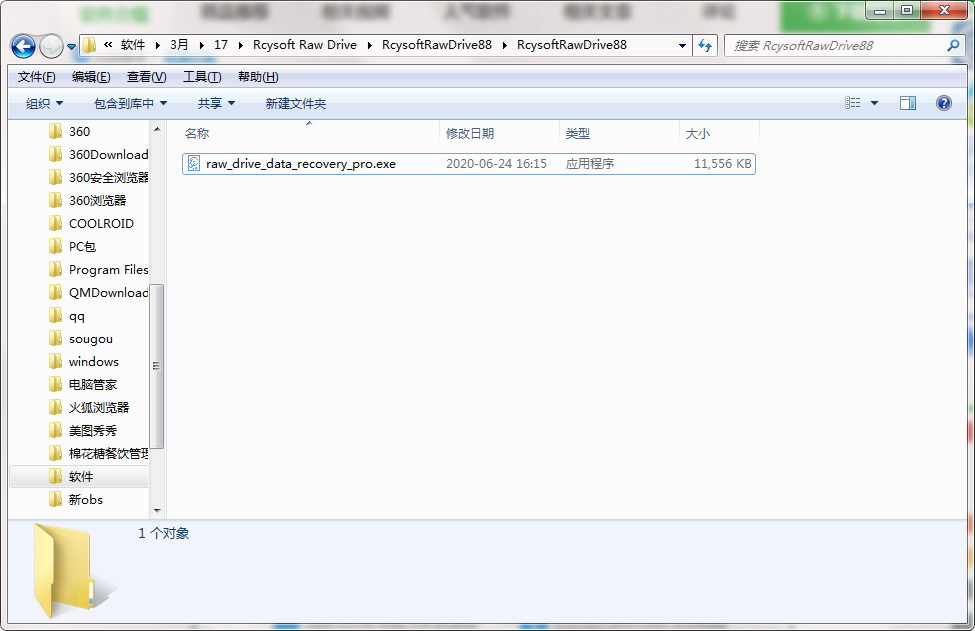Click the 新obs folder icon

pos(55,500)
